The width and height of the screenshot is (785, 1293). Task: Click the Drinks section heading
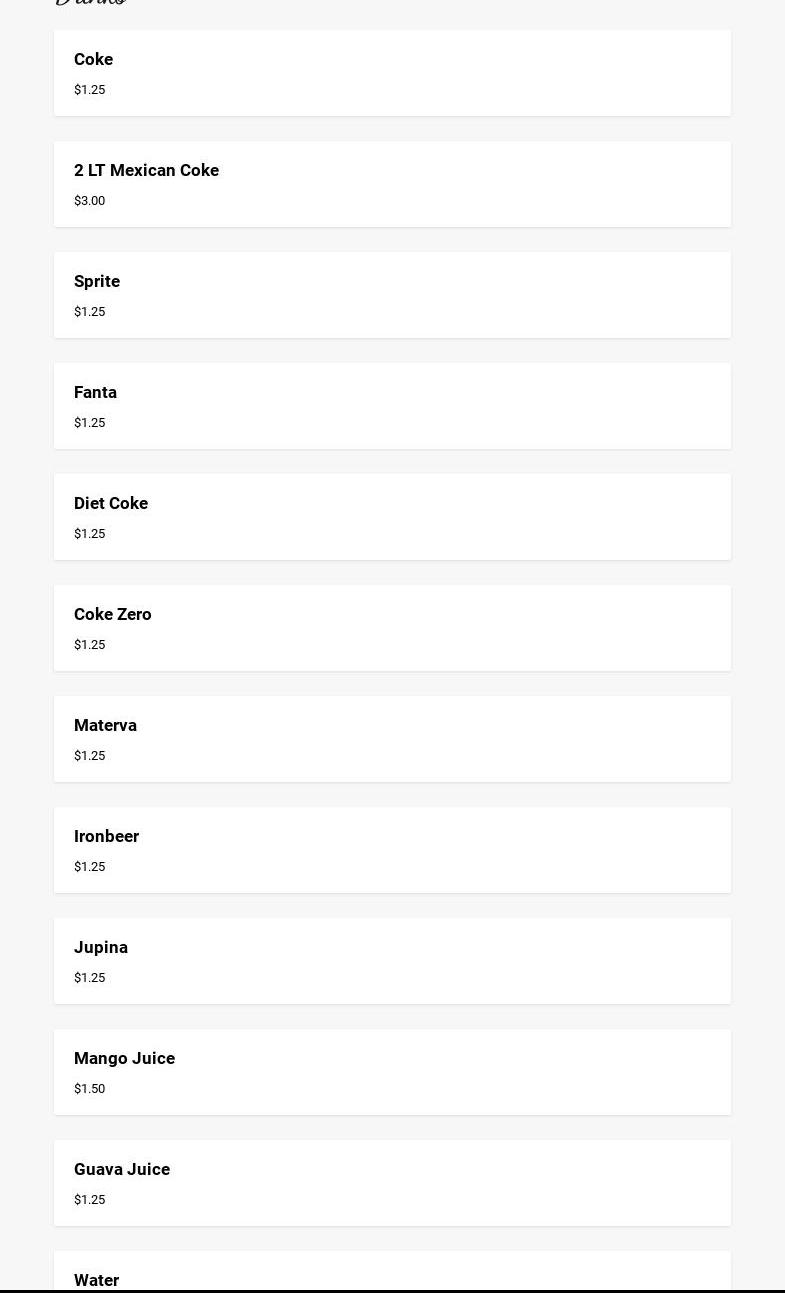tap(90, 3)
